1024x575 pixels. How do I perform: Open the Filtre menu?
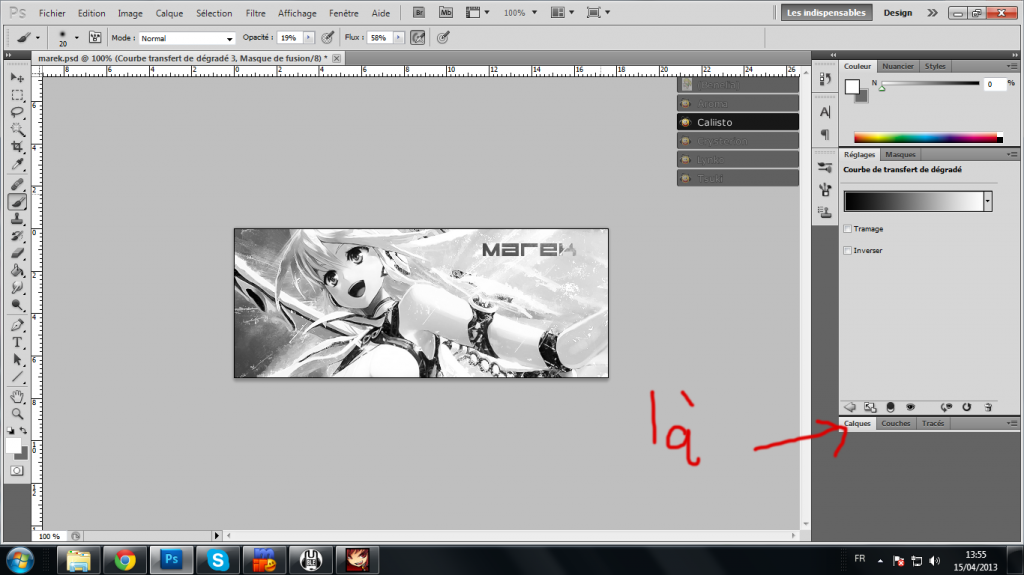tap(255, 13)
